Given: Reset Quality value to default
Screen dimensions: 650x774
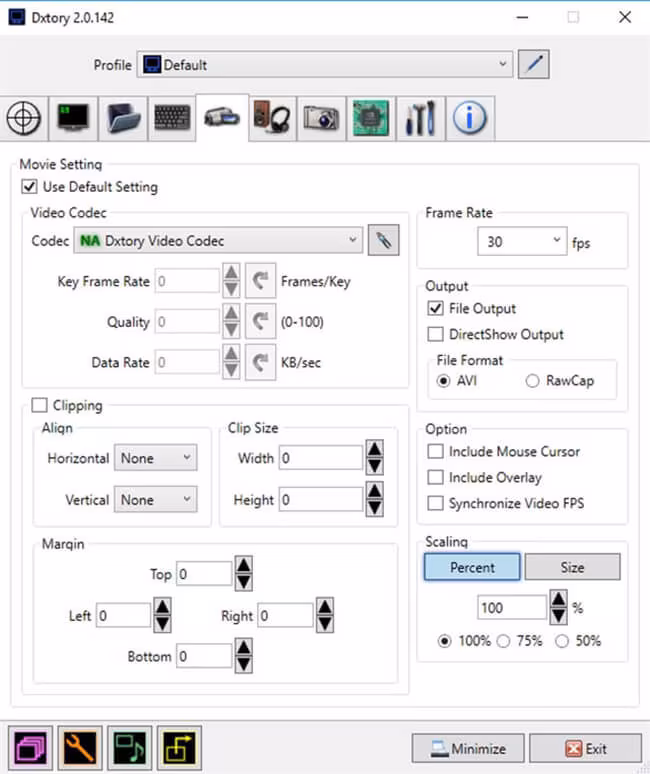Looking at the screenshot, I should coord(261,321).
